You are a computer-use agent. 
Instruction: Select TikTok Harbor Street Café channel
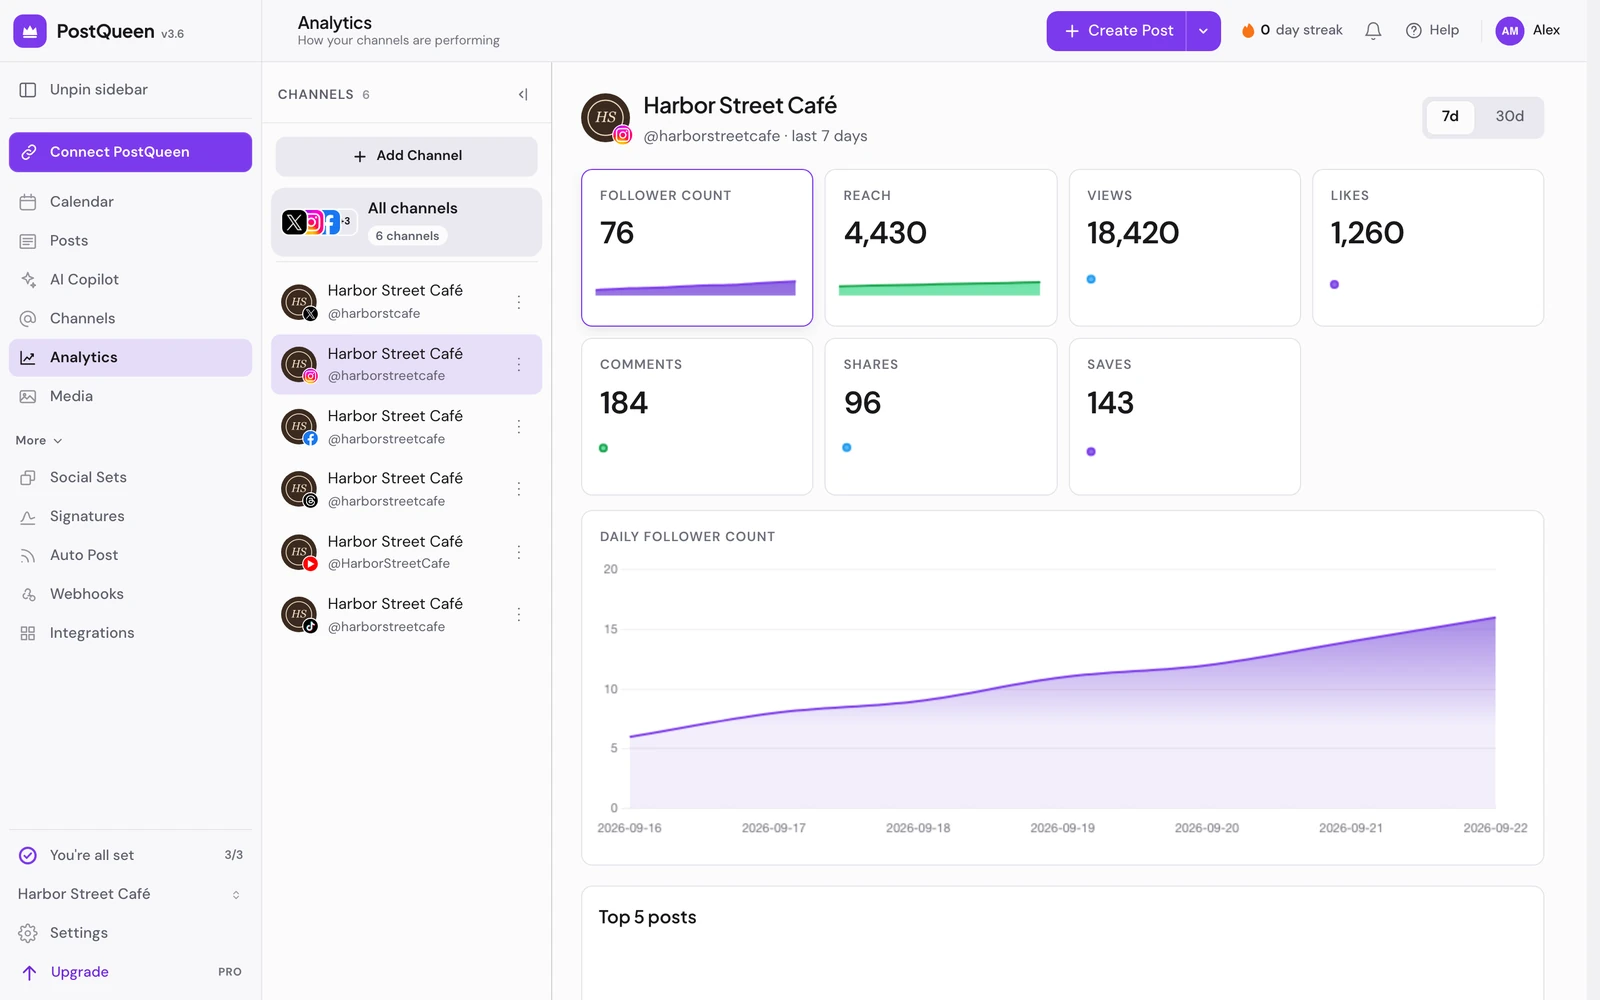407,615
